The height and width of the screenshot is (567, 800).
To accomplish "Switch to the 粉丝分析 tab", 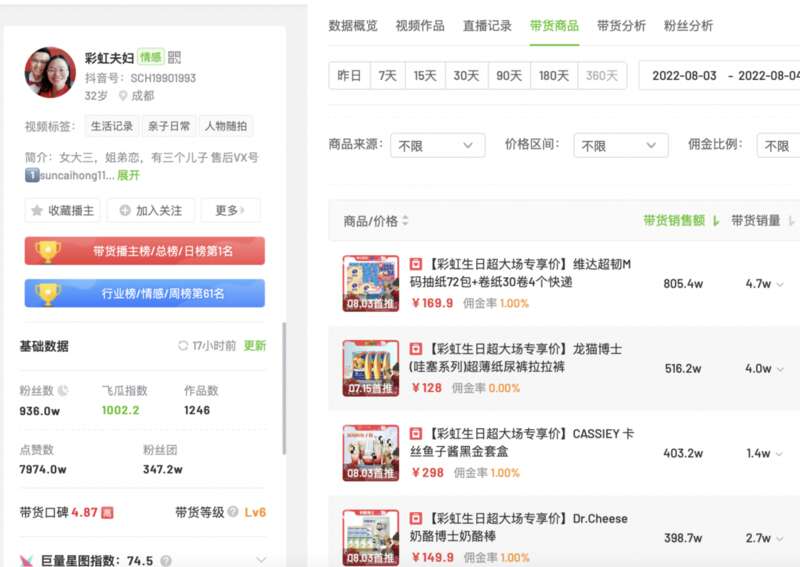I will click(x=688, y=26).
